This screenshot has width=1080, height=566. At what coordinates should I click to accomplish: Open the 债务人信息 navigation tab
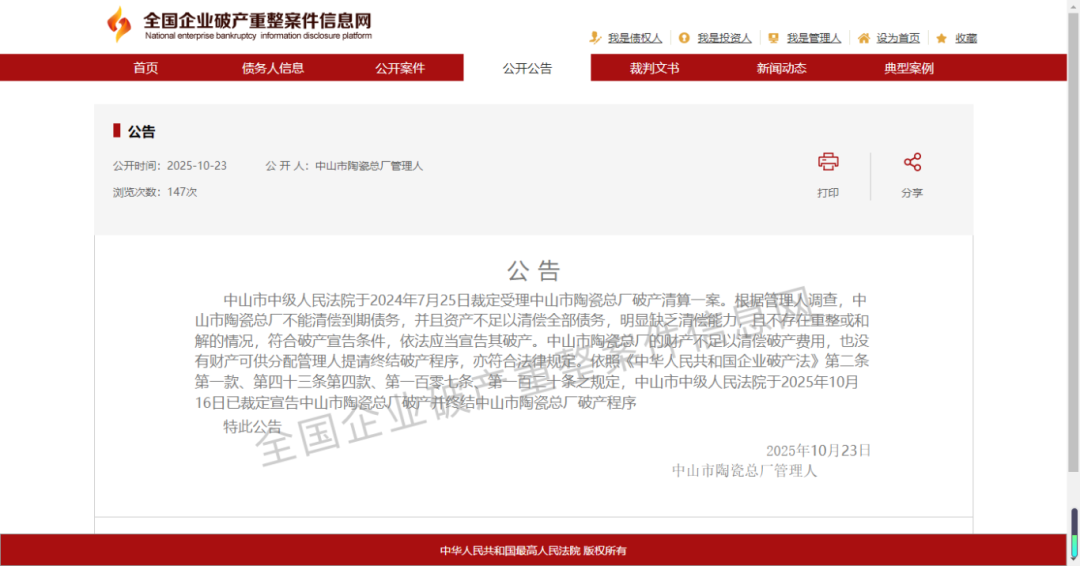(273, 67)
